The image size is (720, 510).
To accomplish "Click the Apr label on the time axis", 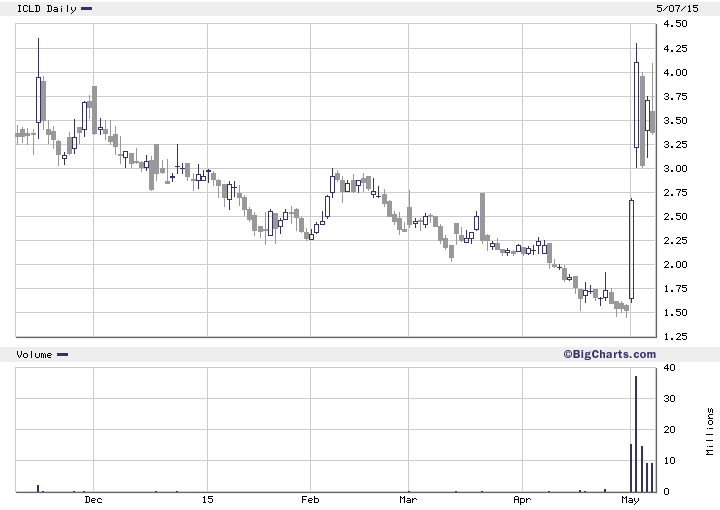I will (522, 499).
